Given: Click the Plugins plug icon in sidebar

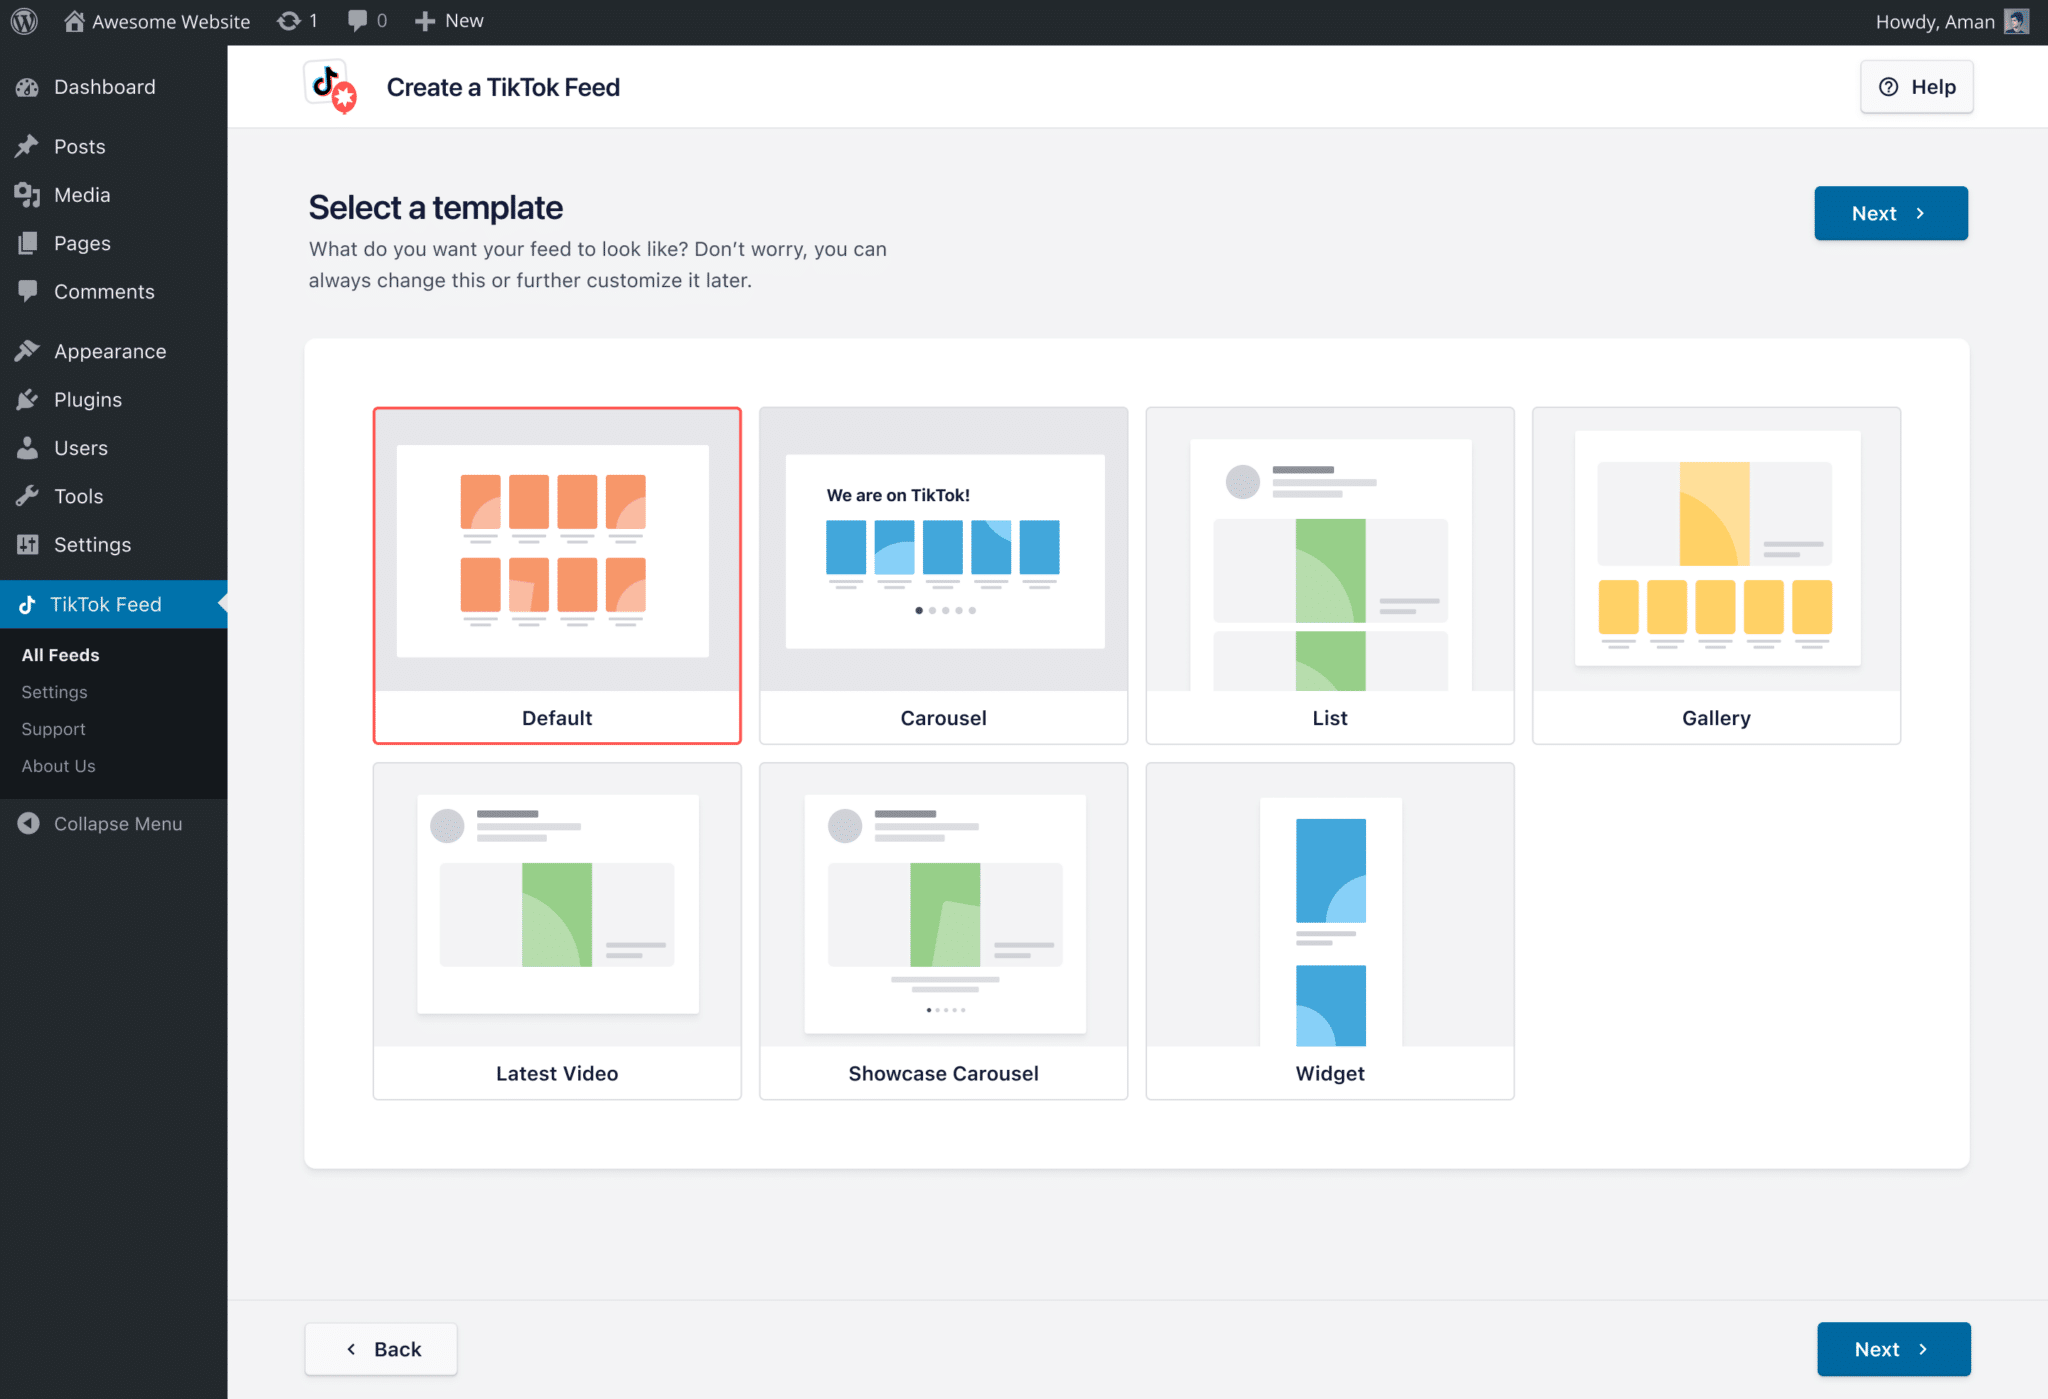Looking at the screenshot, I should coord(27,400).
